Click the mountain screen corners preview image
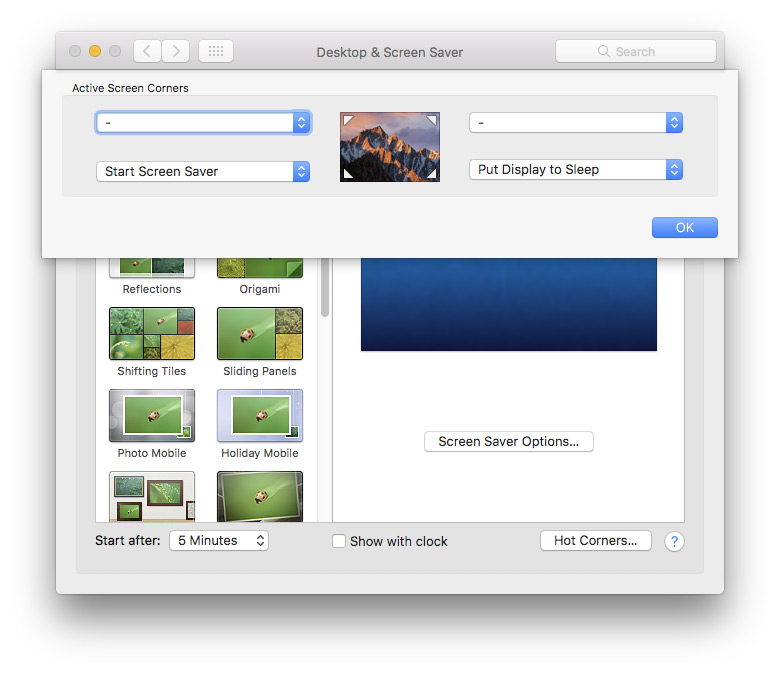This screenshot has width=780, height=674. [390, 147]
